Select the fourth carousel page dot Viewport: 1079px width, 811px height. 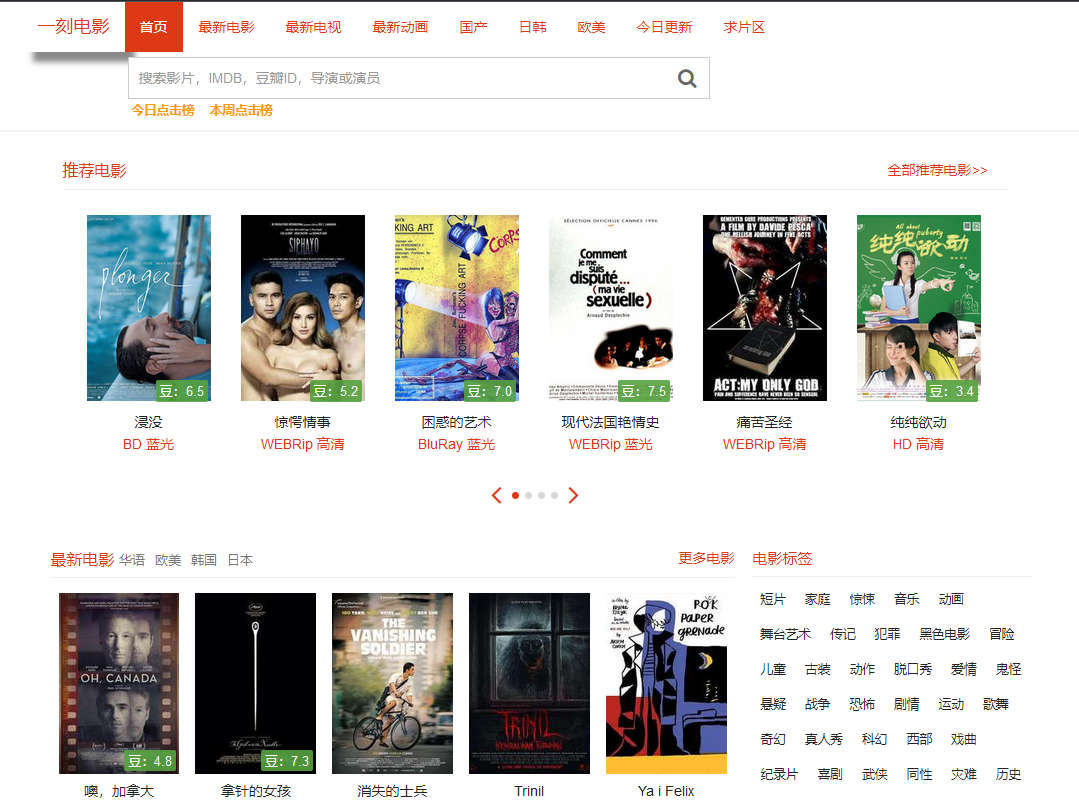(555, 495)
